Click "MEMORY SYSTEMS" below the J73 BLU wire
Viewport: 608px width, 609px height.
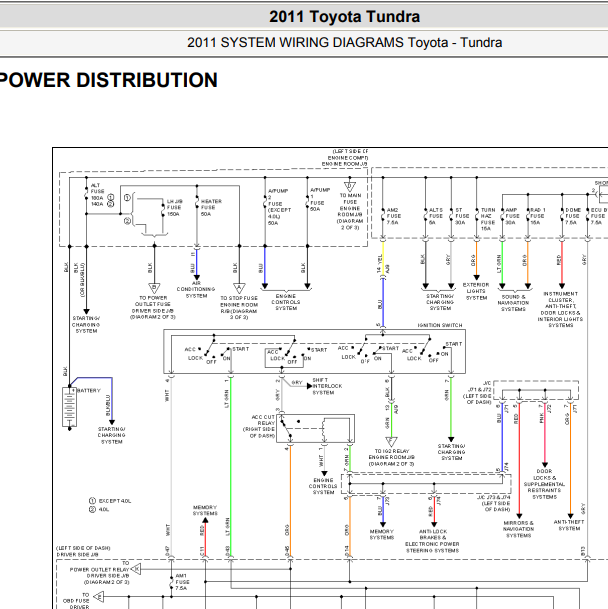pos(382,534)
